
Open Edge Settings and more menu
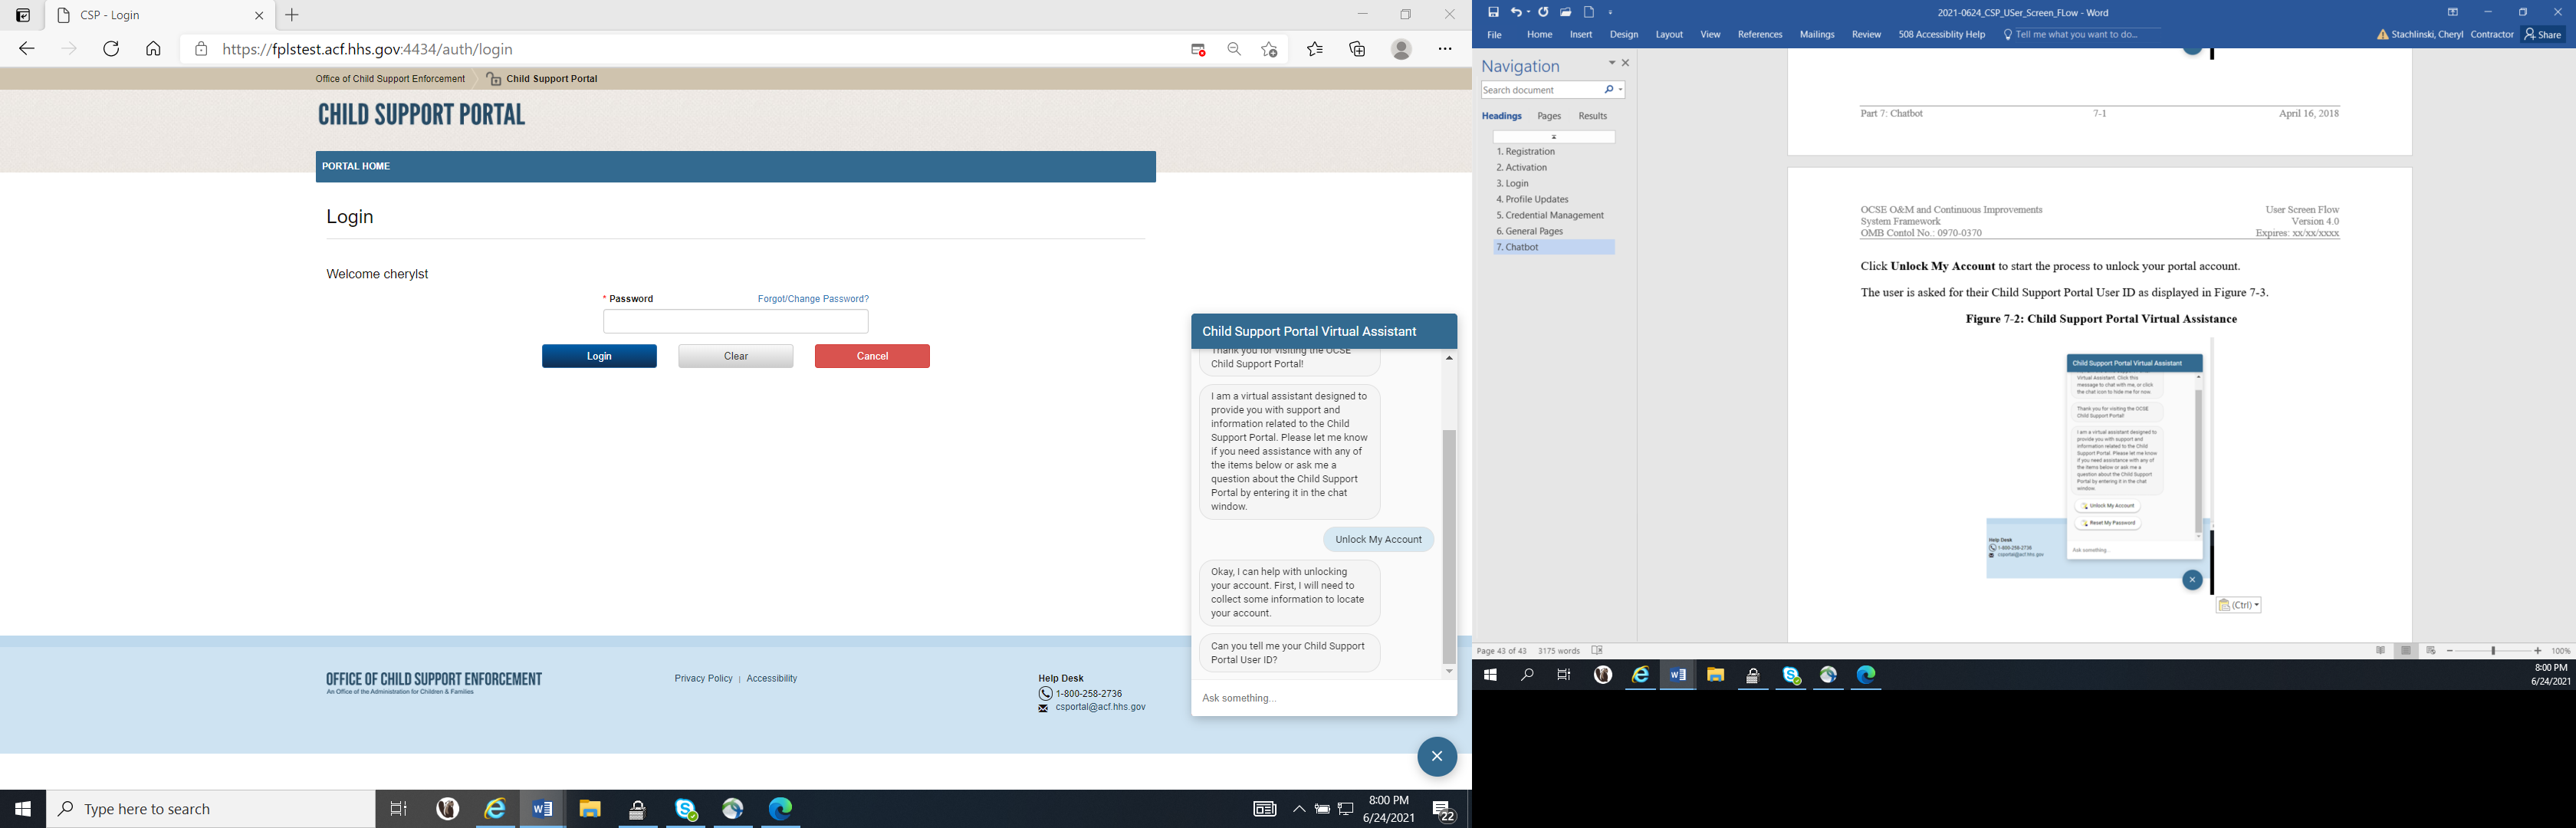pos(1445,49)
